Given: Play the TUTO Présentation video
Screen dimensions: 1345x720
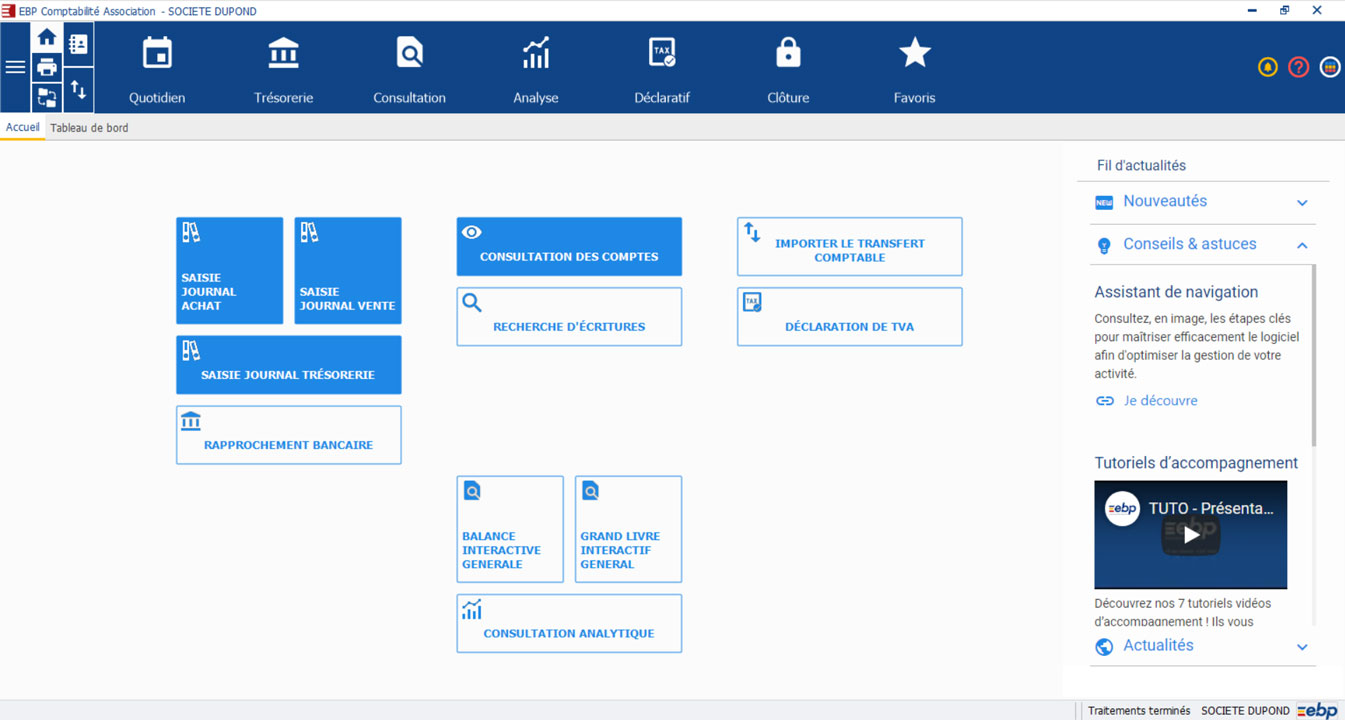Looking at the screenshot, I should [x=1191, y=535].
